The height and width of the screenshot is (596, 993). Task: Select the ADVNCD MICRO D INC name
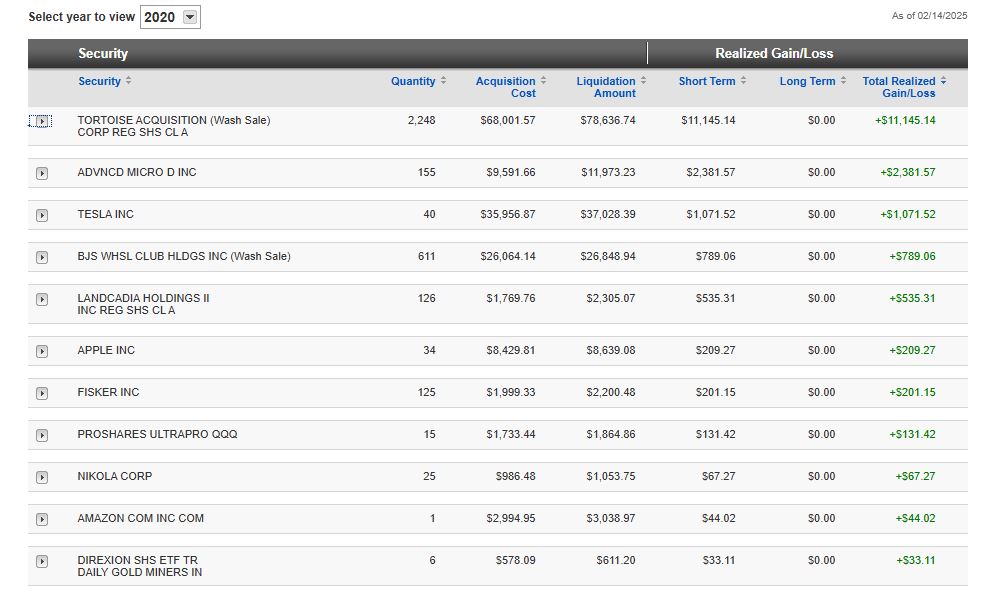click(137, 172)
